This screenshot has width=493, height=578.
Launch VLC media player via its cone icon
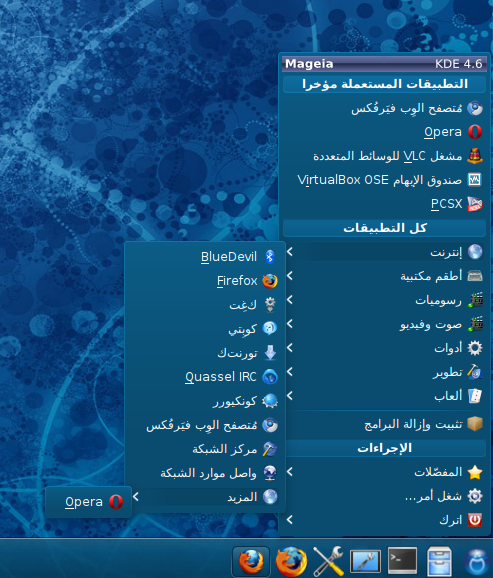[x=475, y=156]
